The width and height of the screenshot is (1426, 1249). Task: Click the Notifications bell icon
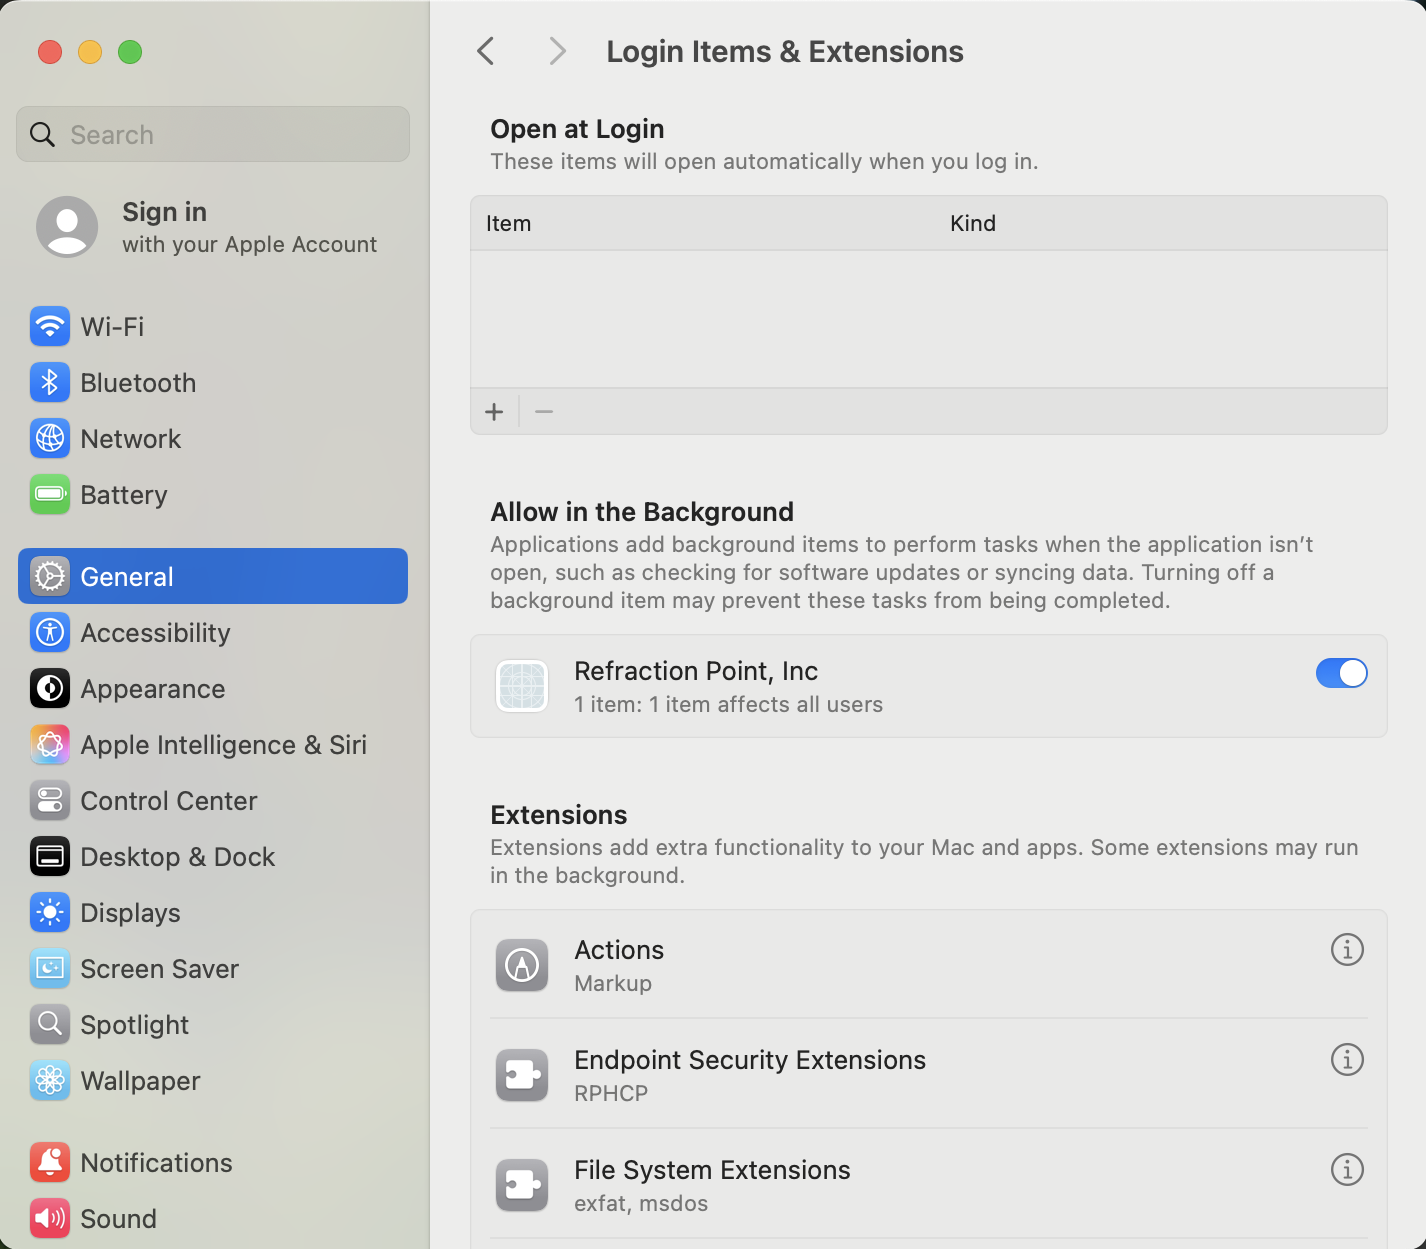[50, 1163]
